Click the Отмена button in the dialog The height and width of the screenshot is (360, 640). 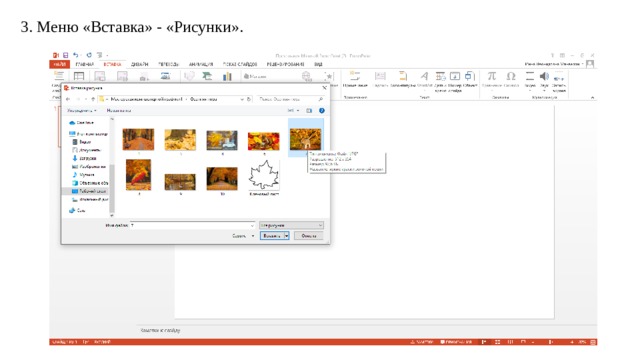pos(309,236)
